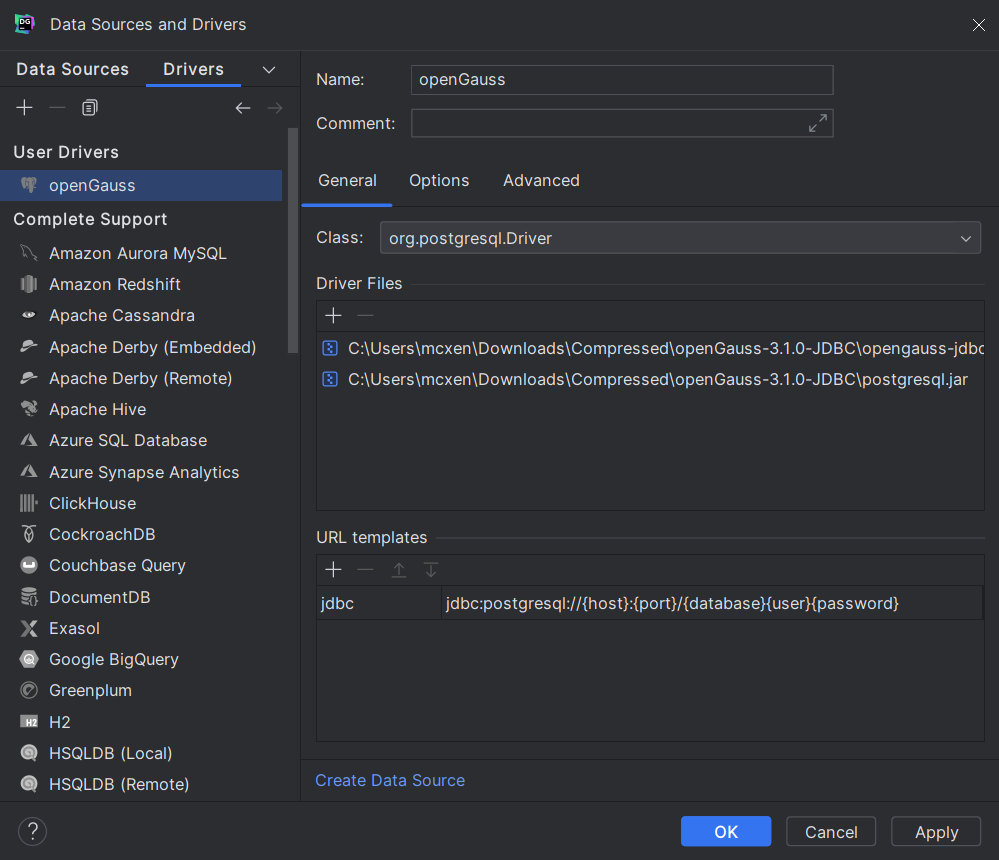Select the postgresql.jar driver file
Screen dimensions: 999x860
657,379
